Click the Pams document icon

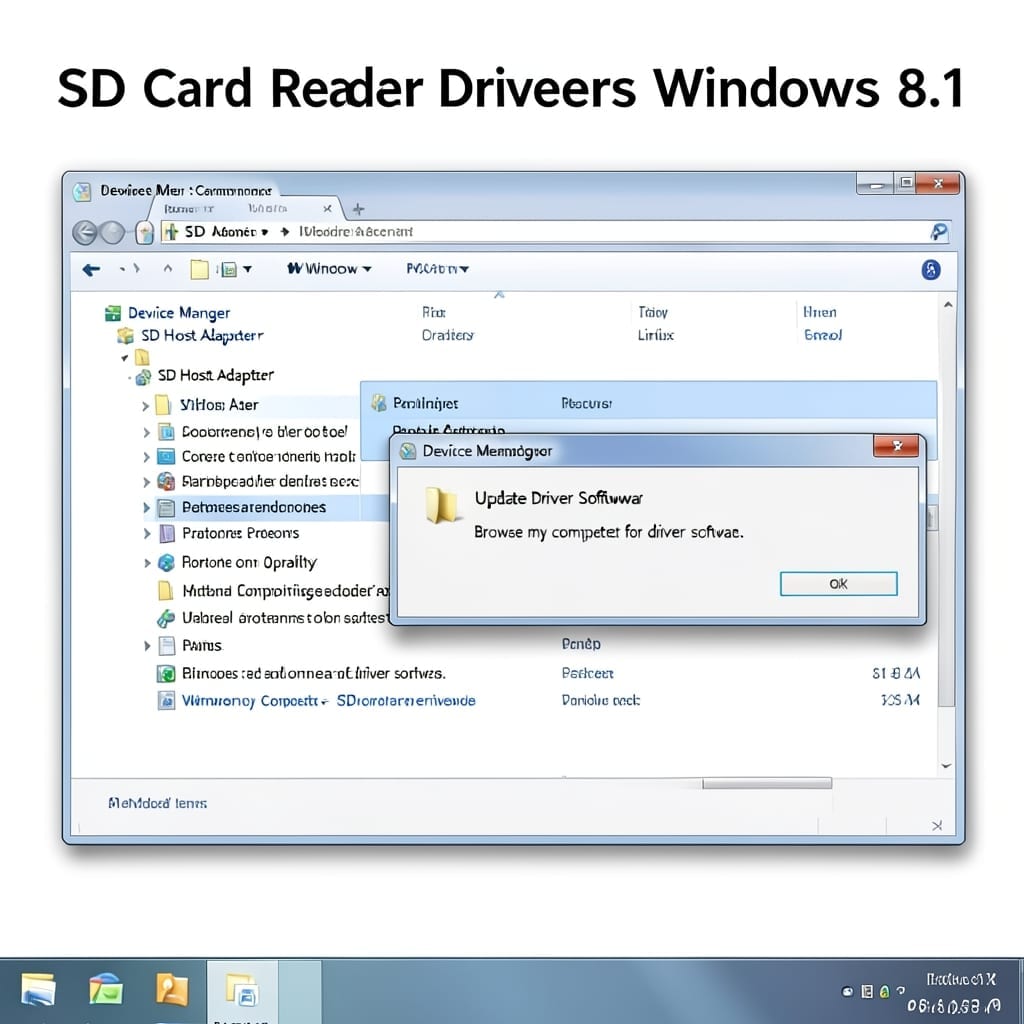167,646
